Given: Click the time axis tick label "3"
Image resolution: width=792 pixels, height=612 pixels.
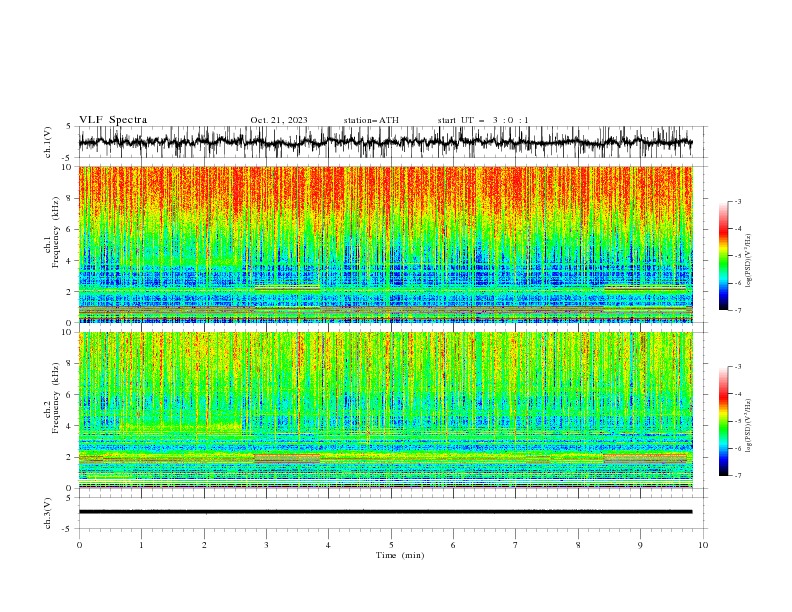Looking at the screenshot, I should click(x=266, y=545).
